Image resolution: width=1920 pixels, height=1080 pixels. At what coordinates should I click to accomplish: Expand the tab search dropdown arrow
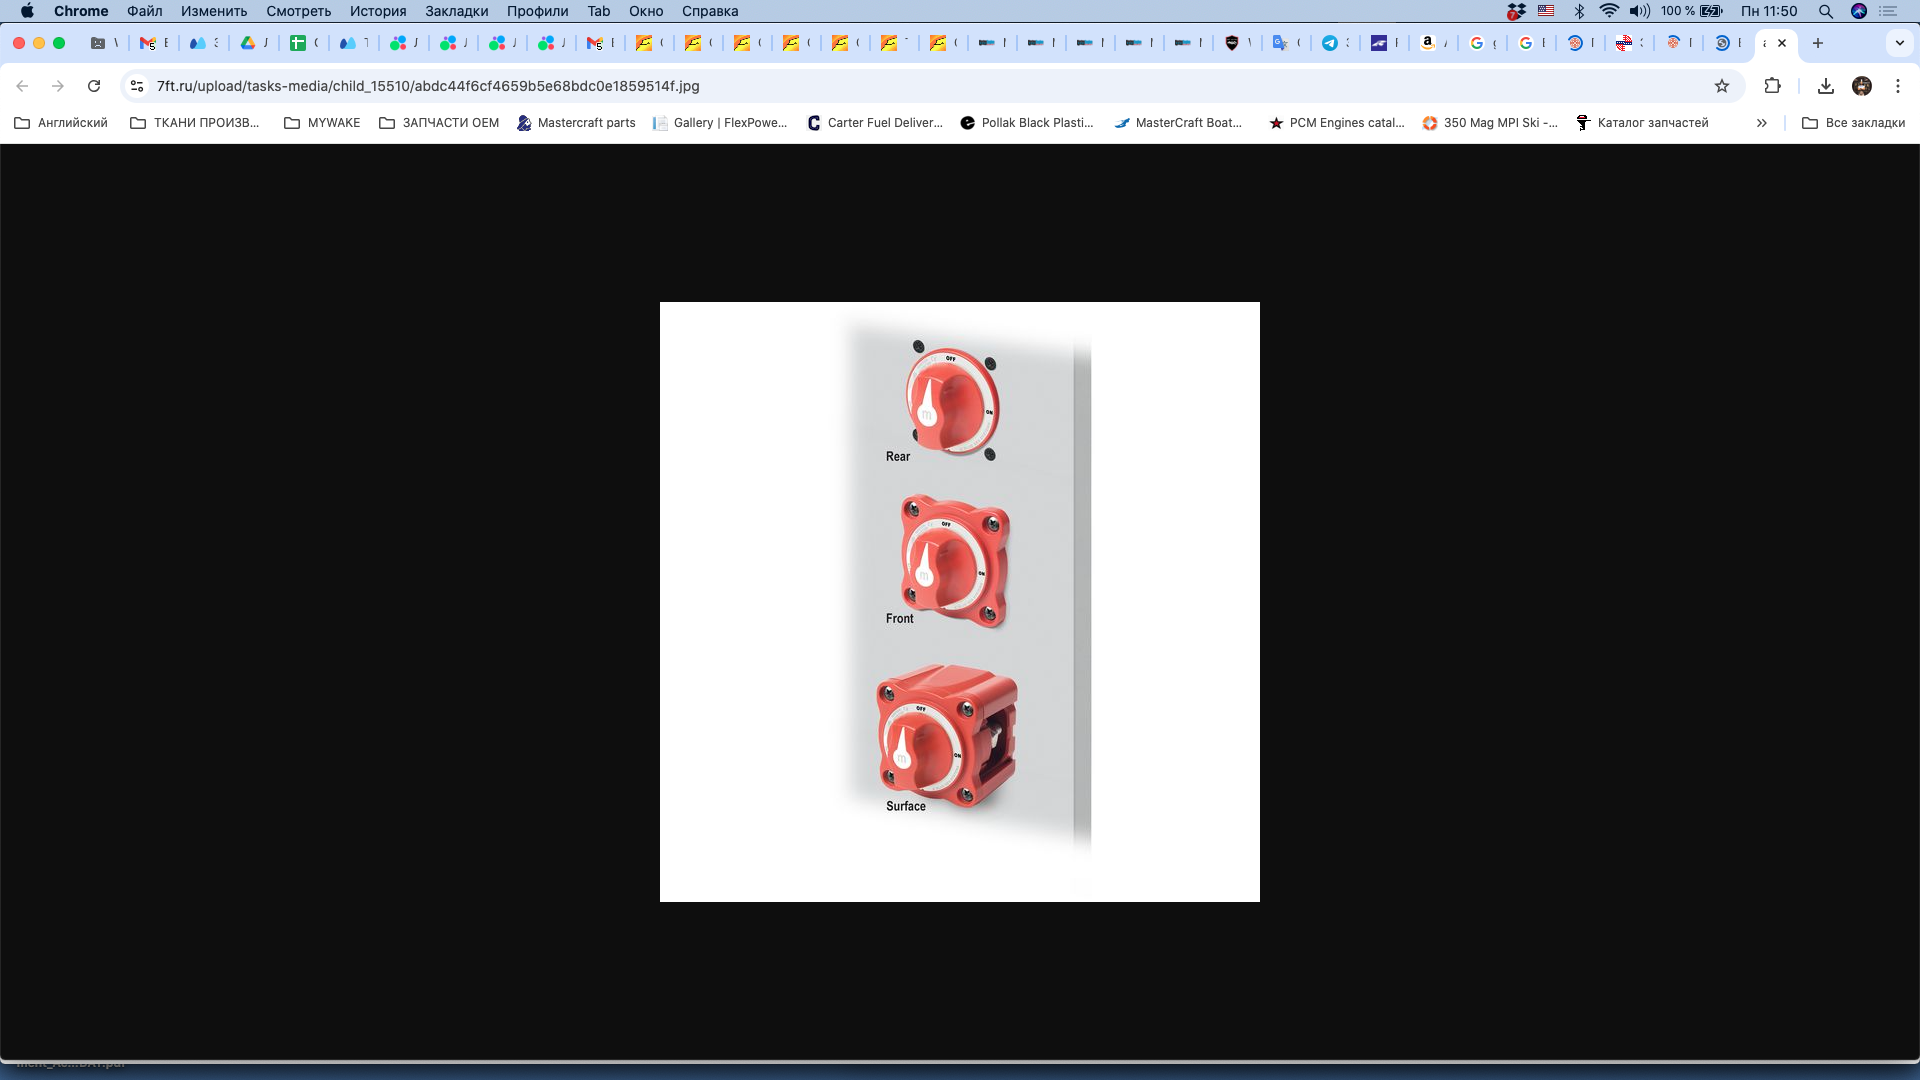click(x=1899, y=43)
